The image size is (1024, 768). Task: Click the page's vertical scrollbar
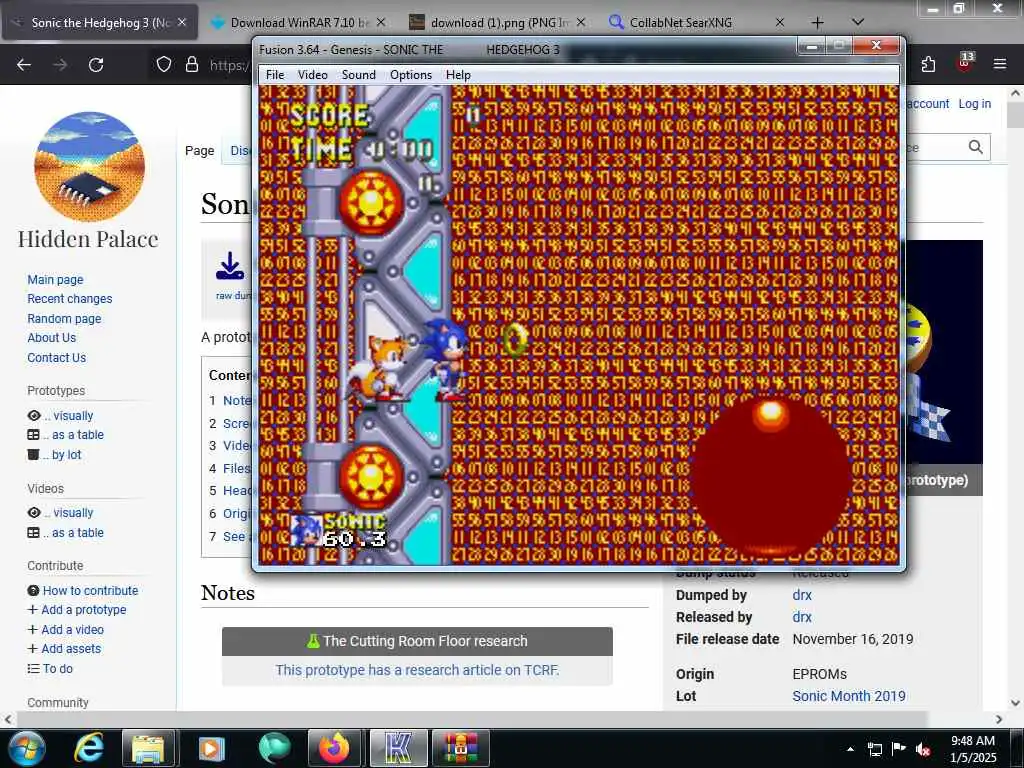[1015, 397]
